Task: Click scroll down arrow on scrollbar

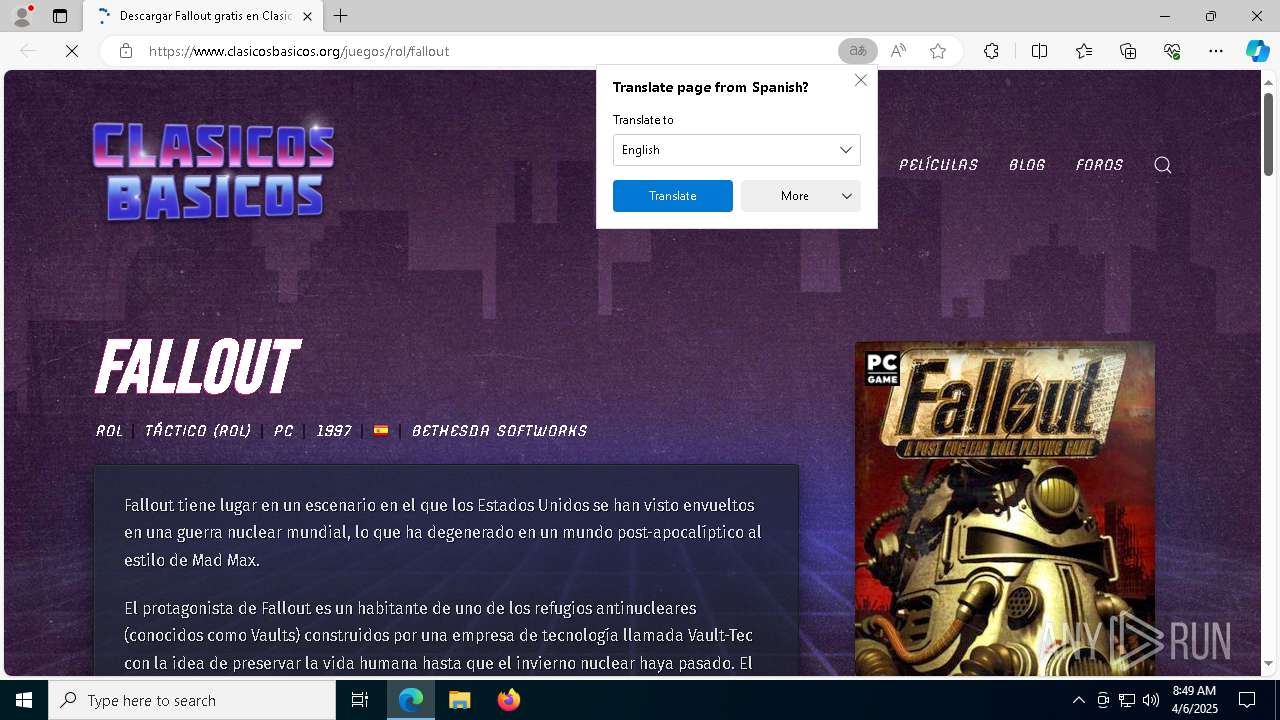Action: 1268,664
